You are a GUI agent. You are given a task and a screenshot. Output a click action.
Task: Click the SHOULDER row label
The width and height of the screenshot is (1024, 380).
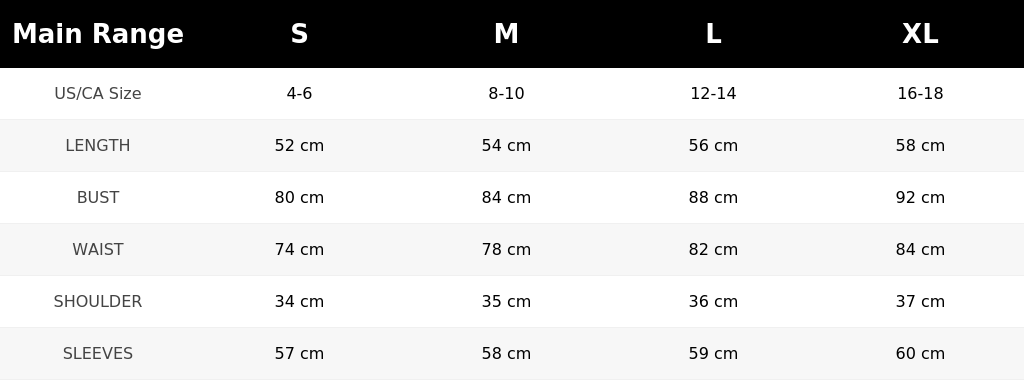point(98,302)
